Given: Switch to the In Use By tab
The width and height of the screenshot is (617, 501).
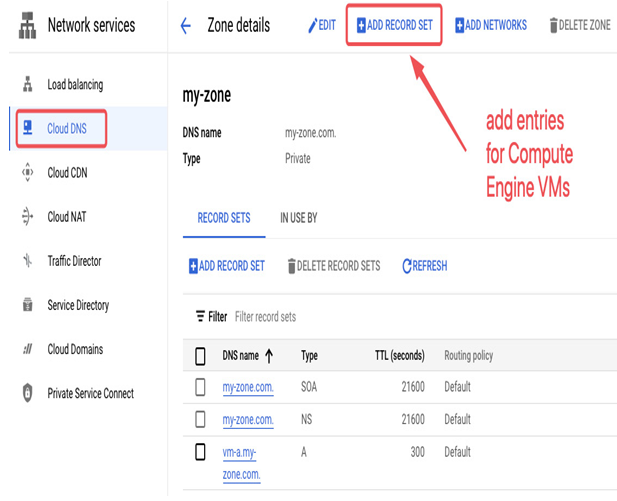Looking at the screenshot, I should [x=299, y=218].
